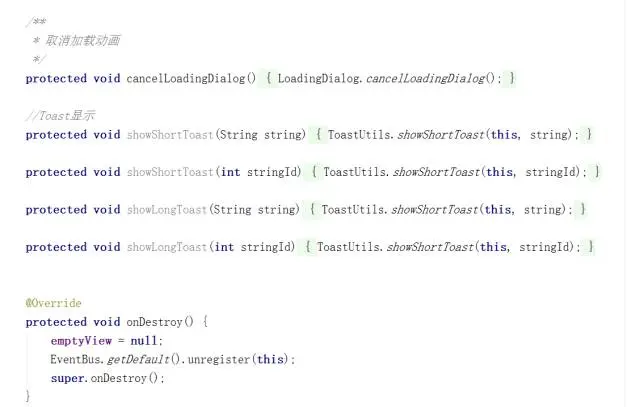Screen dimensions: 640x407
Task: Expand the folded showShortToast(String string) opening brace
Action: pos(318,134)
